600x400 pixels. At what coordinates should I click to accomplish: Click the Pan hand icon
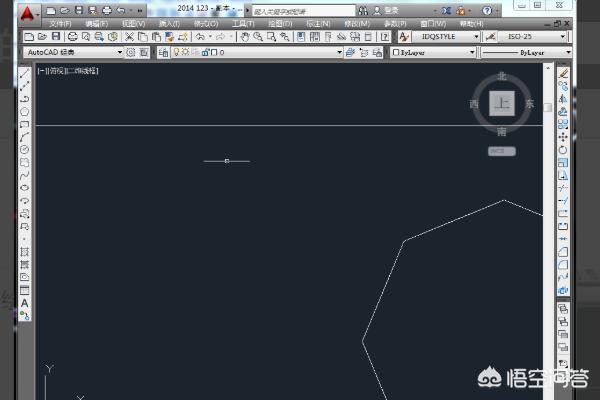coord(243,37)
